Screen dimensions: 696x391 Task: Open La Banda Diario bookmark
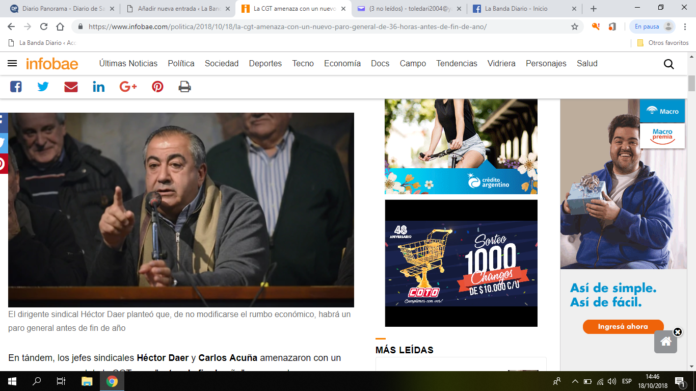coord(43,43)
